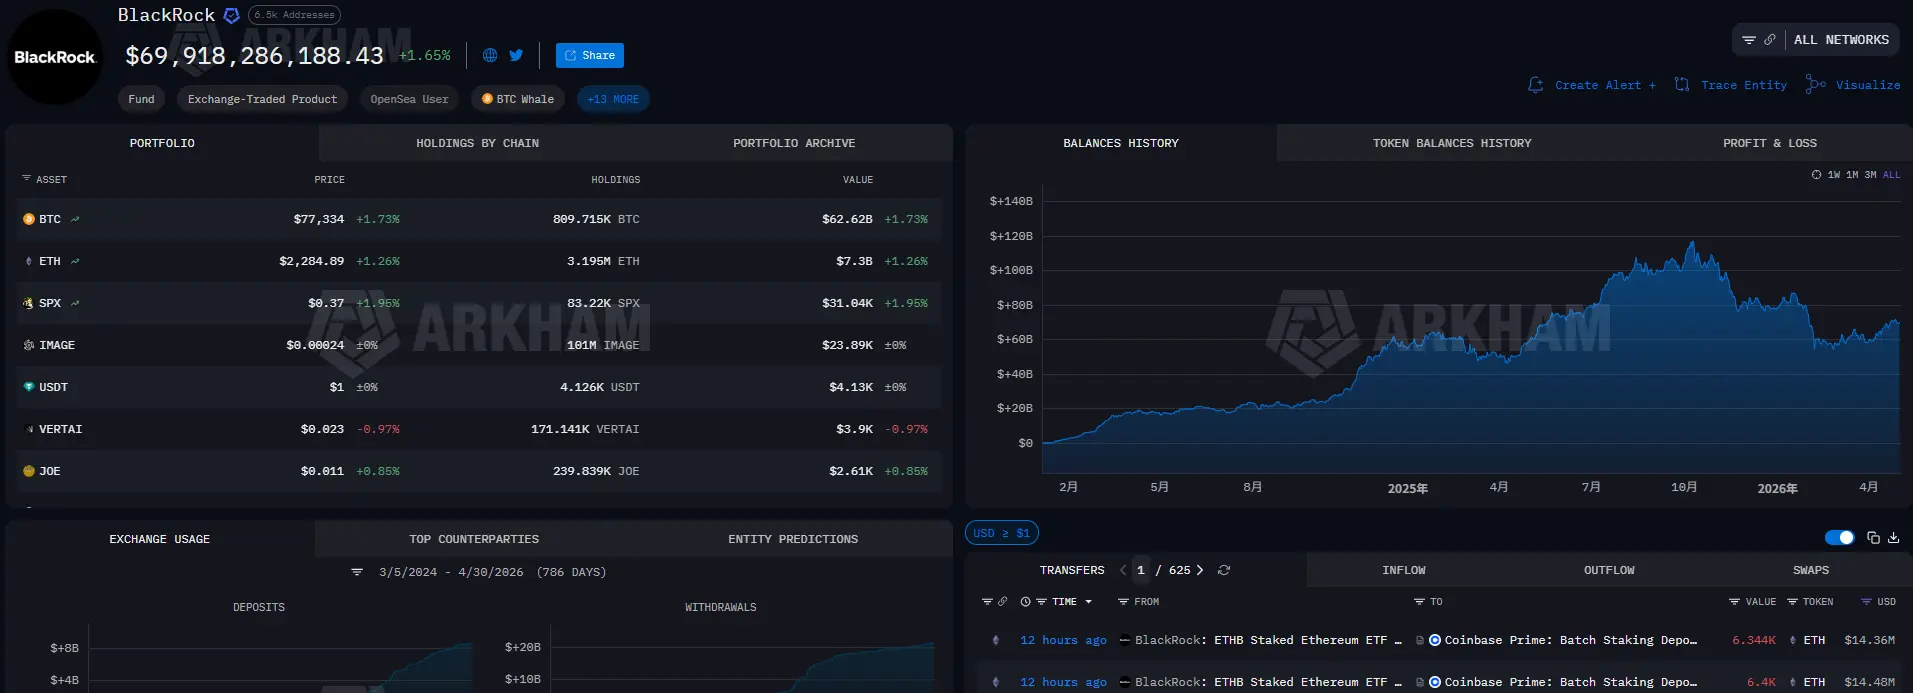Switch to the Outflow tab

click(x=1609, y=570)
